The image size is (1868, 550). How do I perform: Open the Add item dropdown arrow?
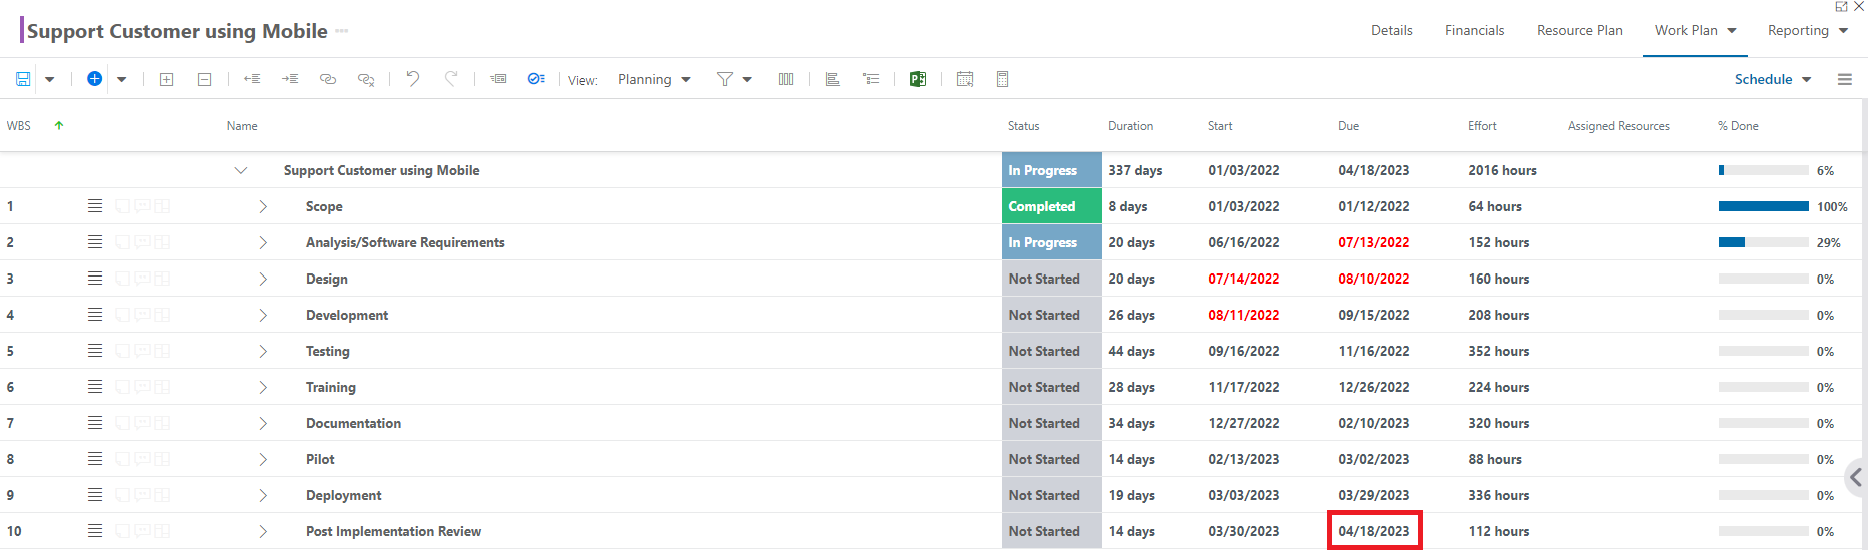tap(121, 79)
